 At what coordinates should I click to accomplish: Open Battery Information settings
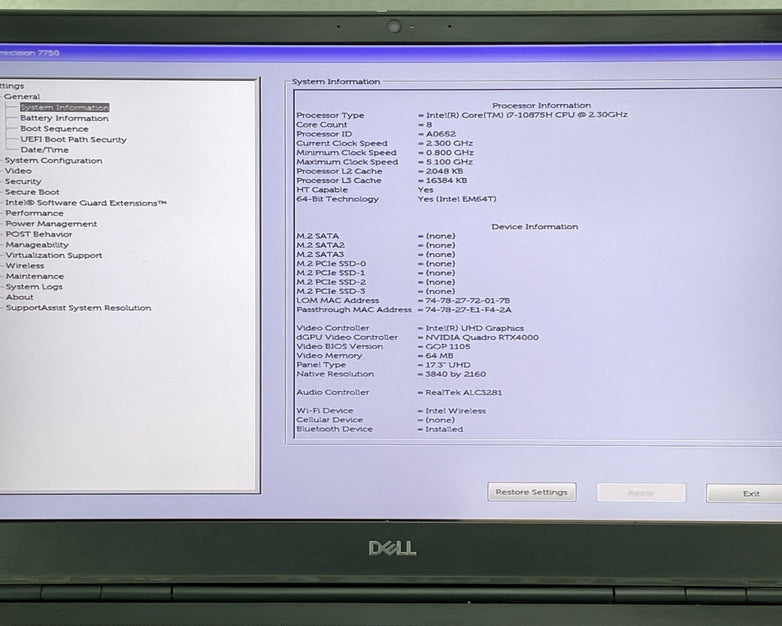64,118
